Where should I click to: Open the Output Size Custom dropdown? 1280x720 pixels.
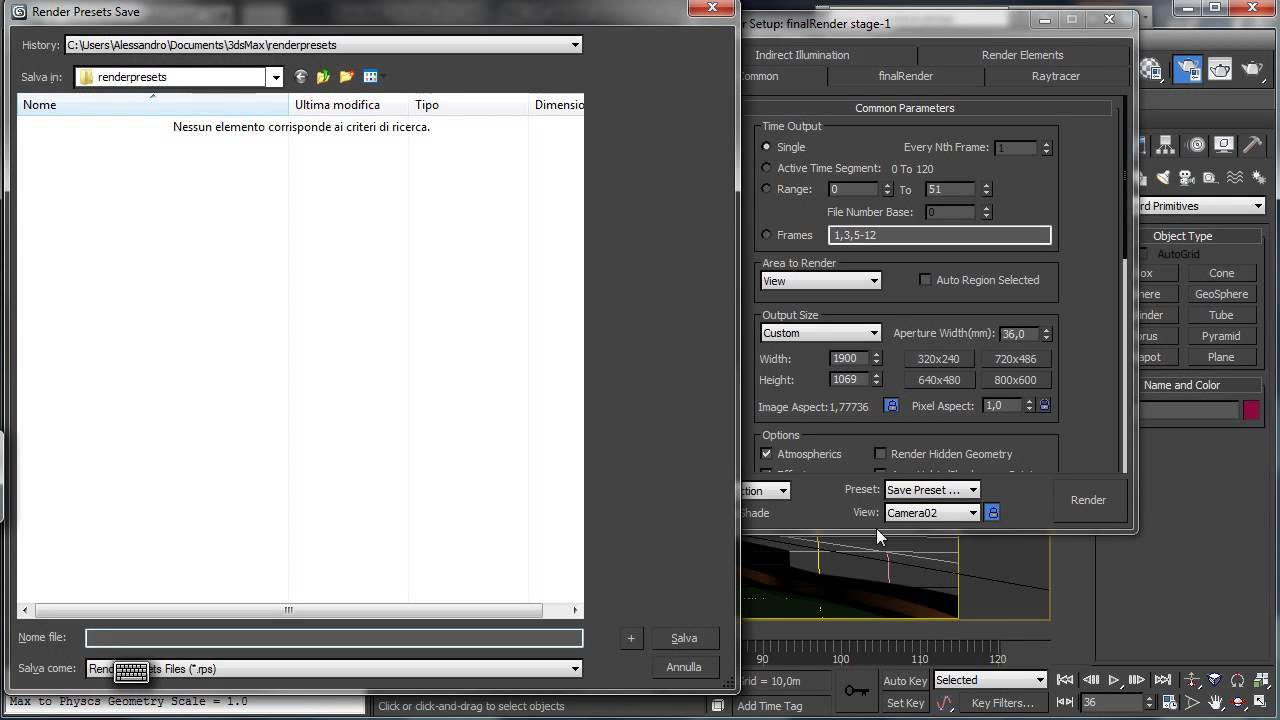coord(820,333)
